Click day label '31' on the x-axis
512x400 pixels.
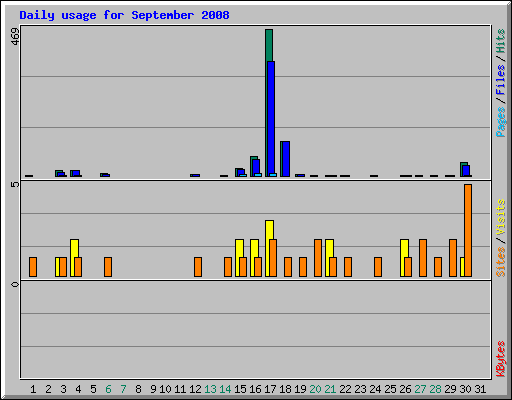pyautogui.click(x=480, y=389)
